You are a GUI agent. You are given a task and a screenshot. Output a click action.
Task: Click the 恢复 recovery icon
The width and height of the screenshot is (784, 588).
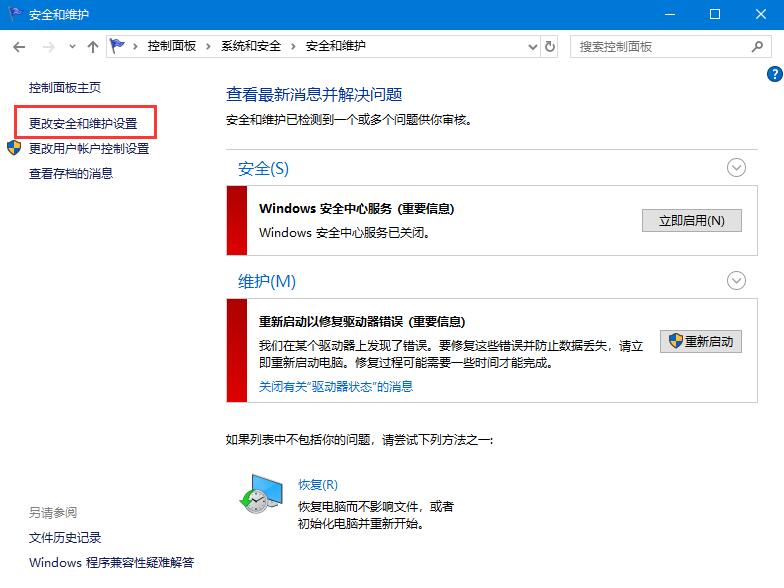coord(261,494)
